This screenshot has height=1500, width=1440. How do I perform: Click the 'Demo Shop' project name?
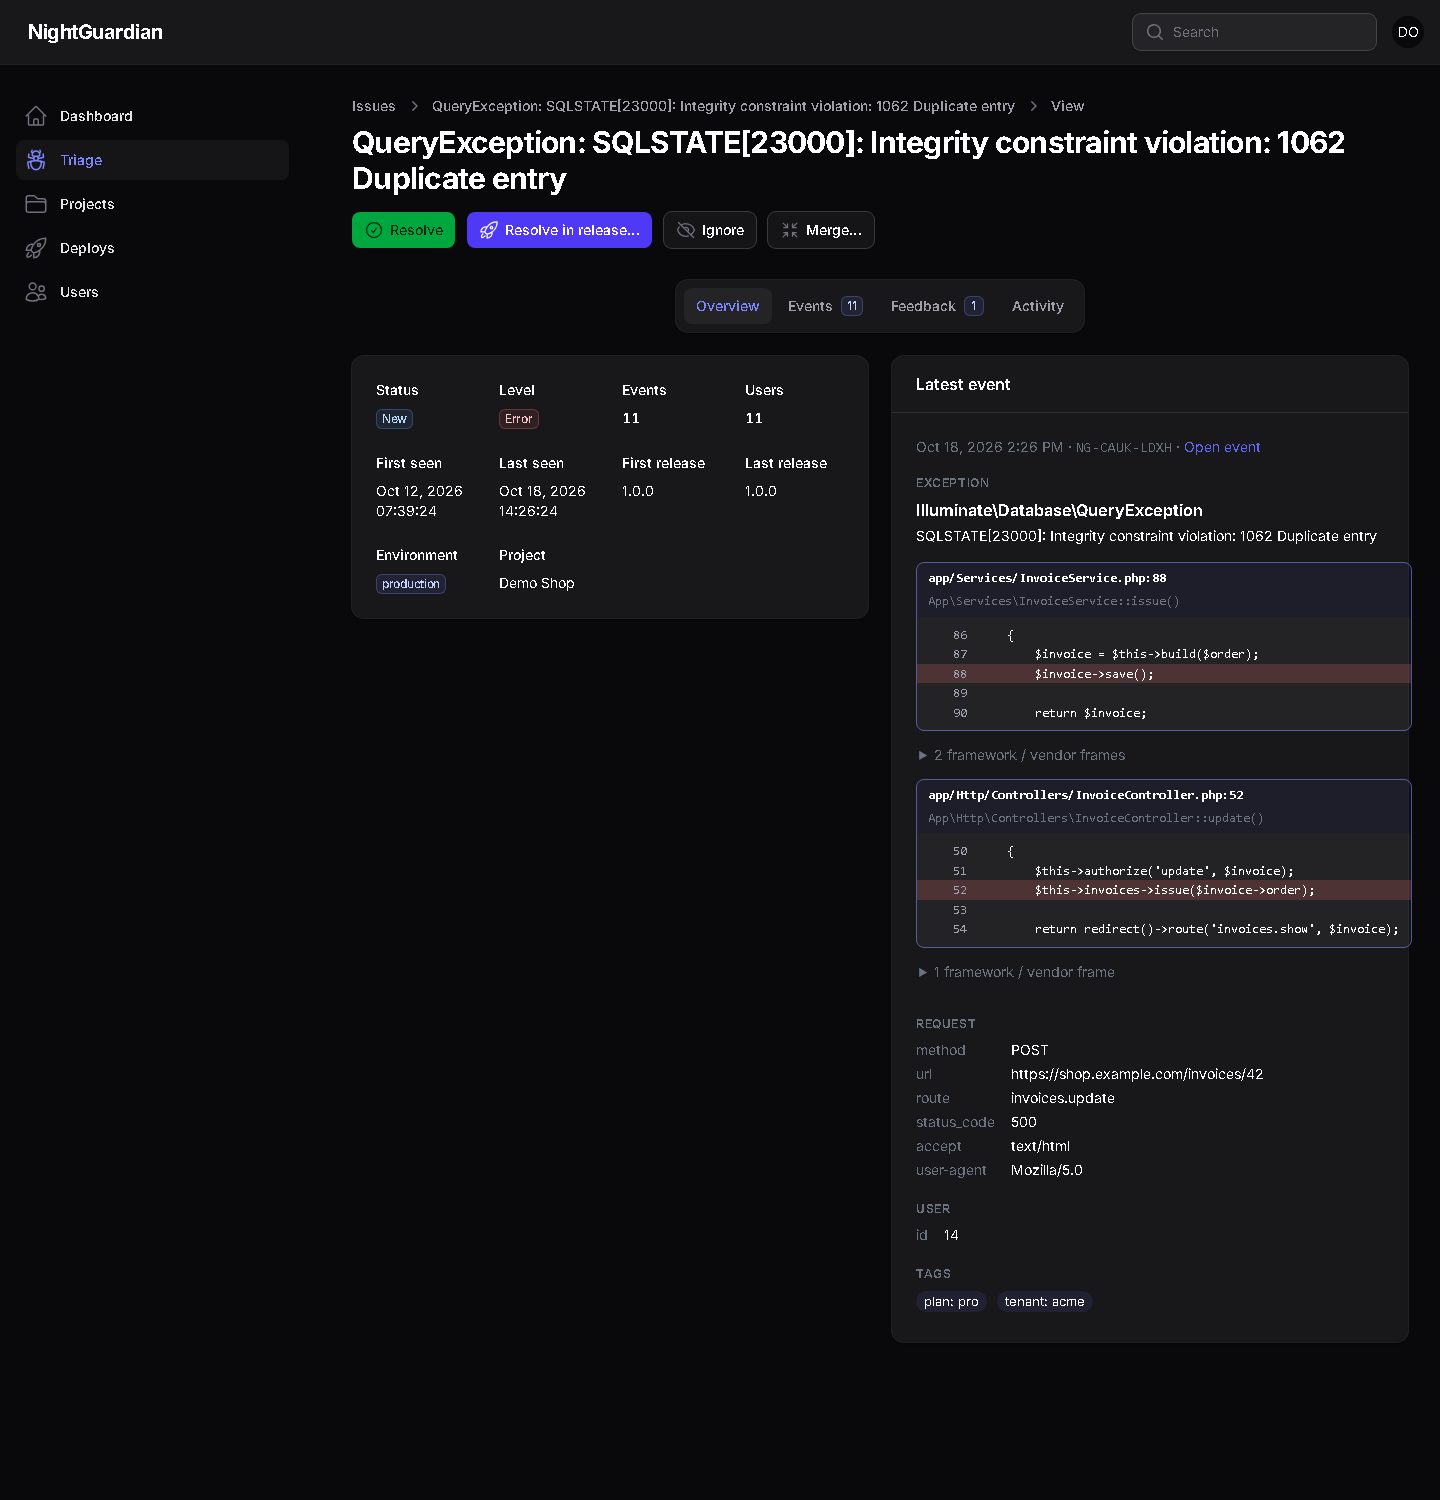[537, 583]
